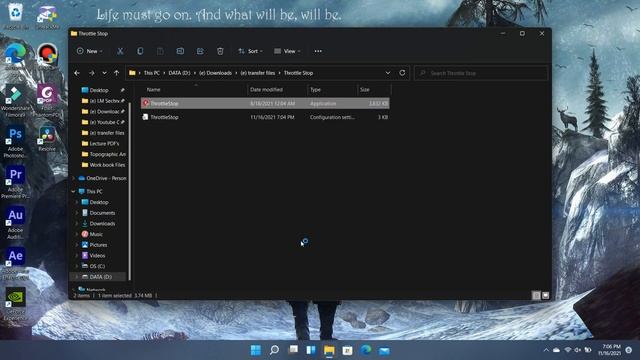The image size is (640, 360).
Task: Show hidden system tray icons
Action: (x=546, y=350)
